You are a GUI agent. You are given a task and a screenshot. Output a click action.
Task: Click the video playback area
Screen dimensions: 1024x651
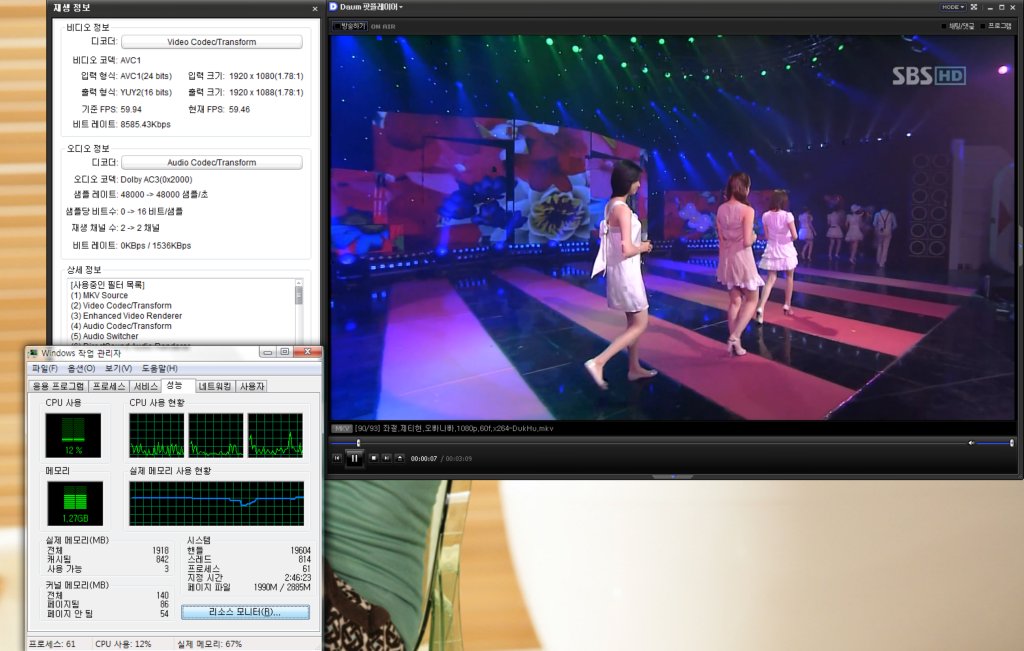click(x=672, y=227)
